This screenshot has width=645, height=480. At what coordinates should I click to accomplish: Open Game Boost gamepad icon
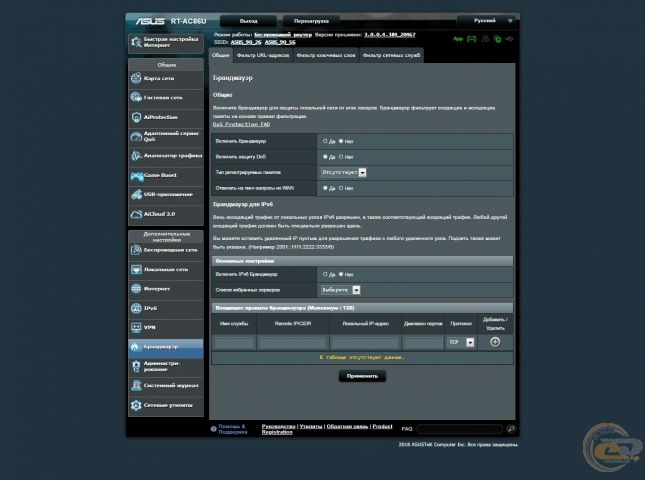(136, 176)
